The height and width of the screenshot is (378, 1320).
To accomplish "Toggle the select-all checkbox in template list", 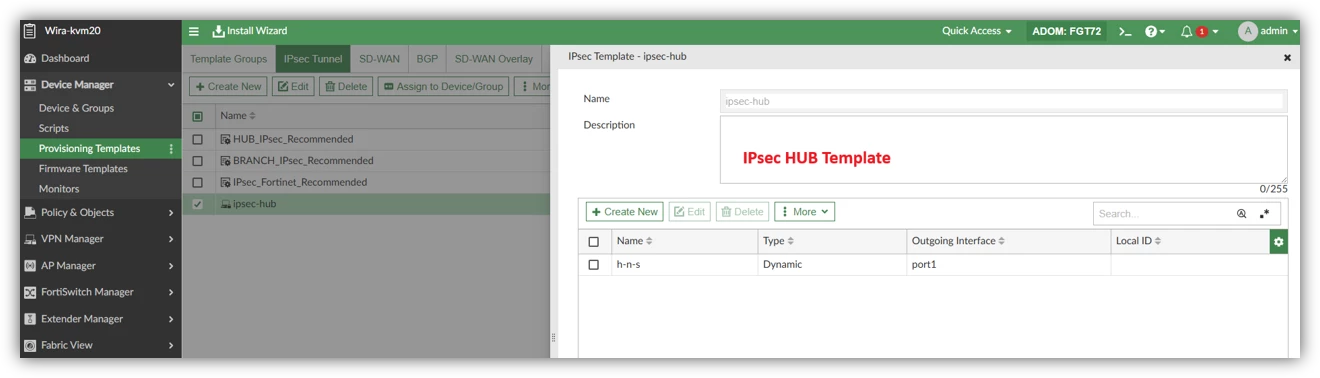I will (197, 116).
